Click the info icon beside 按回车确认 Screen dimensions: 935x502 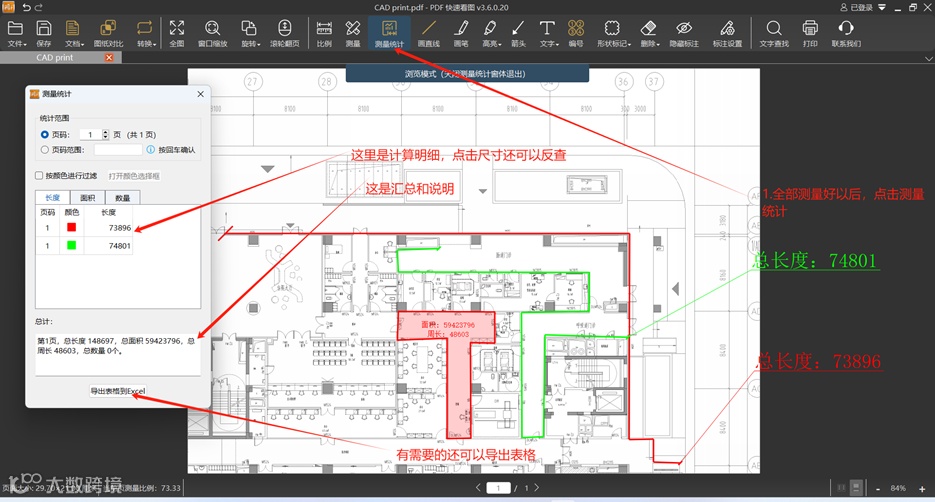tap(150, 150)
